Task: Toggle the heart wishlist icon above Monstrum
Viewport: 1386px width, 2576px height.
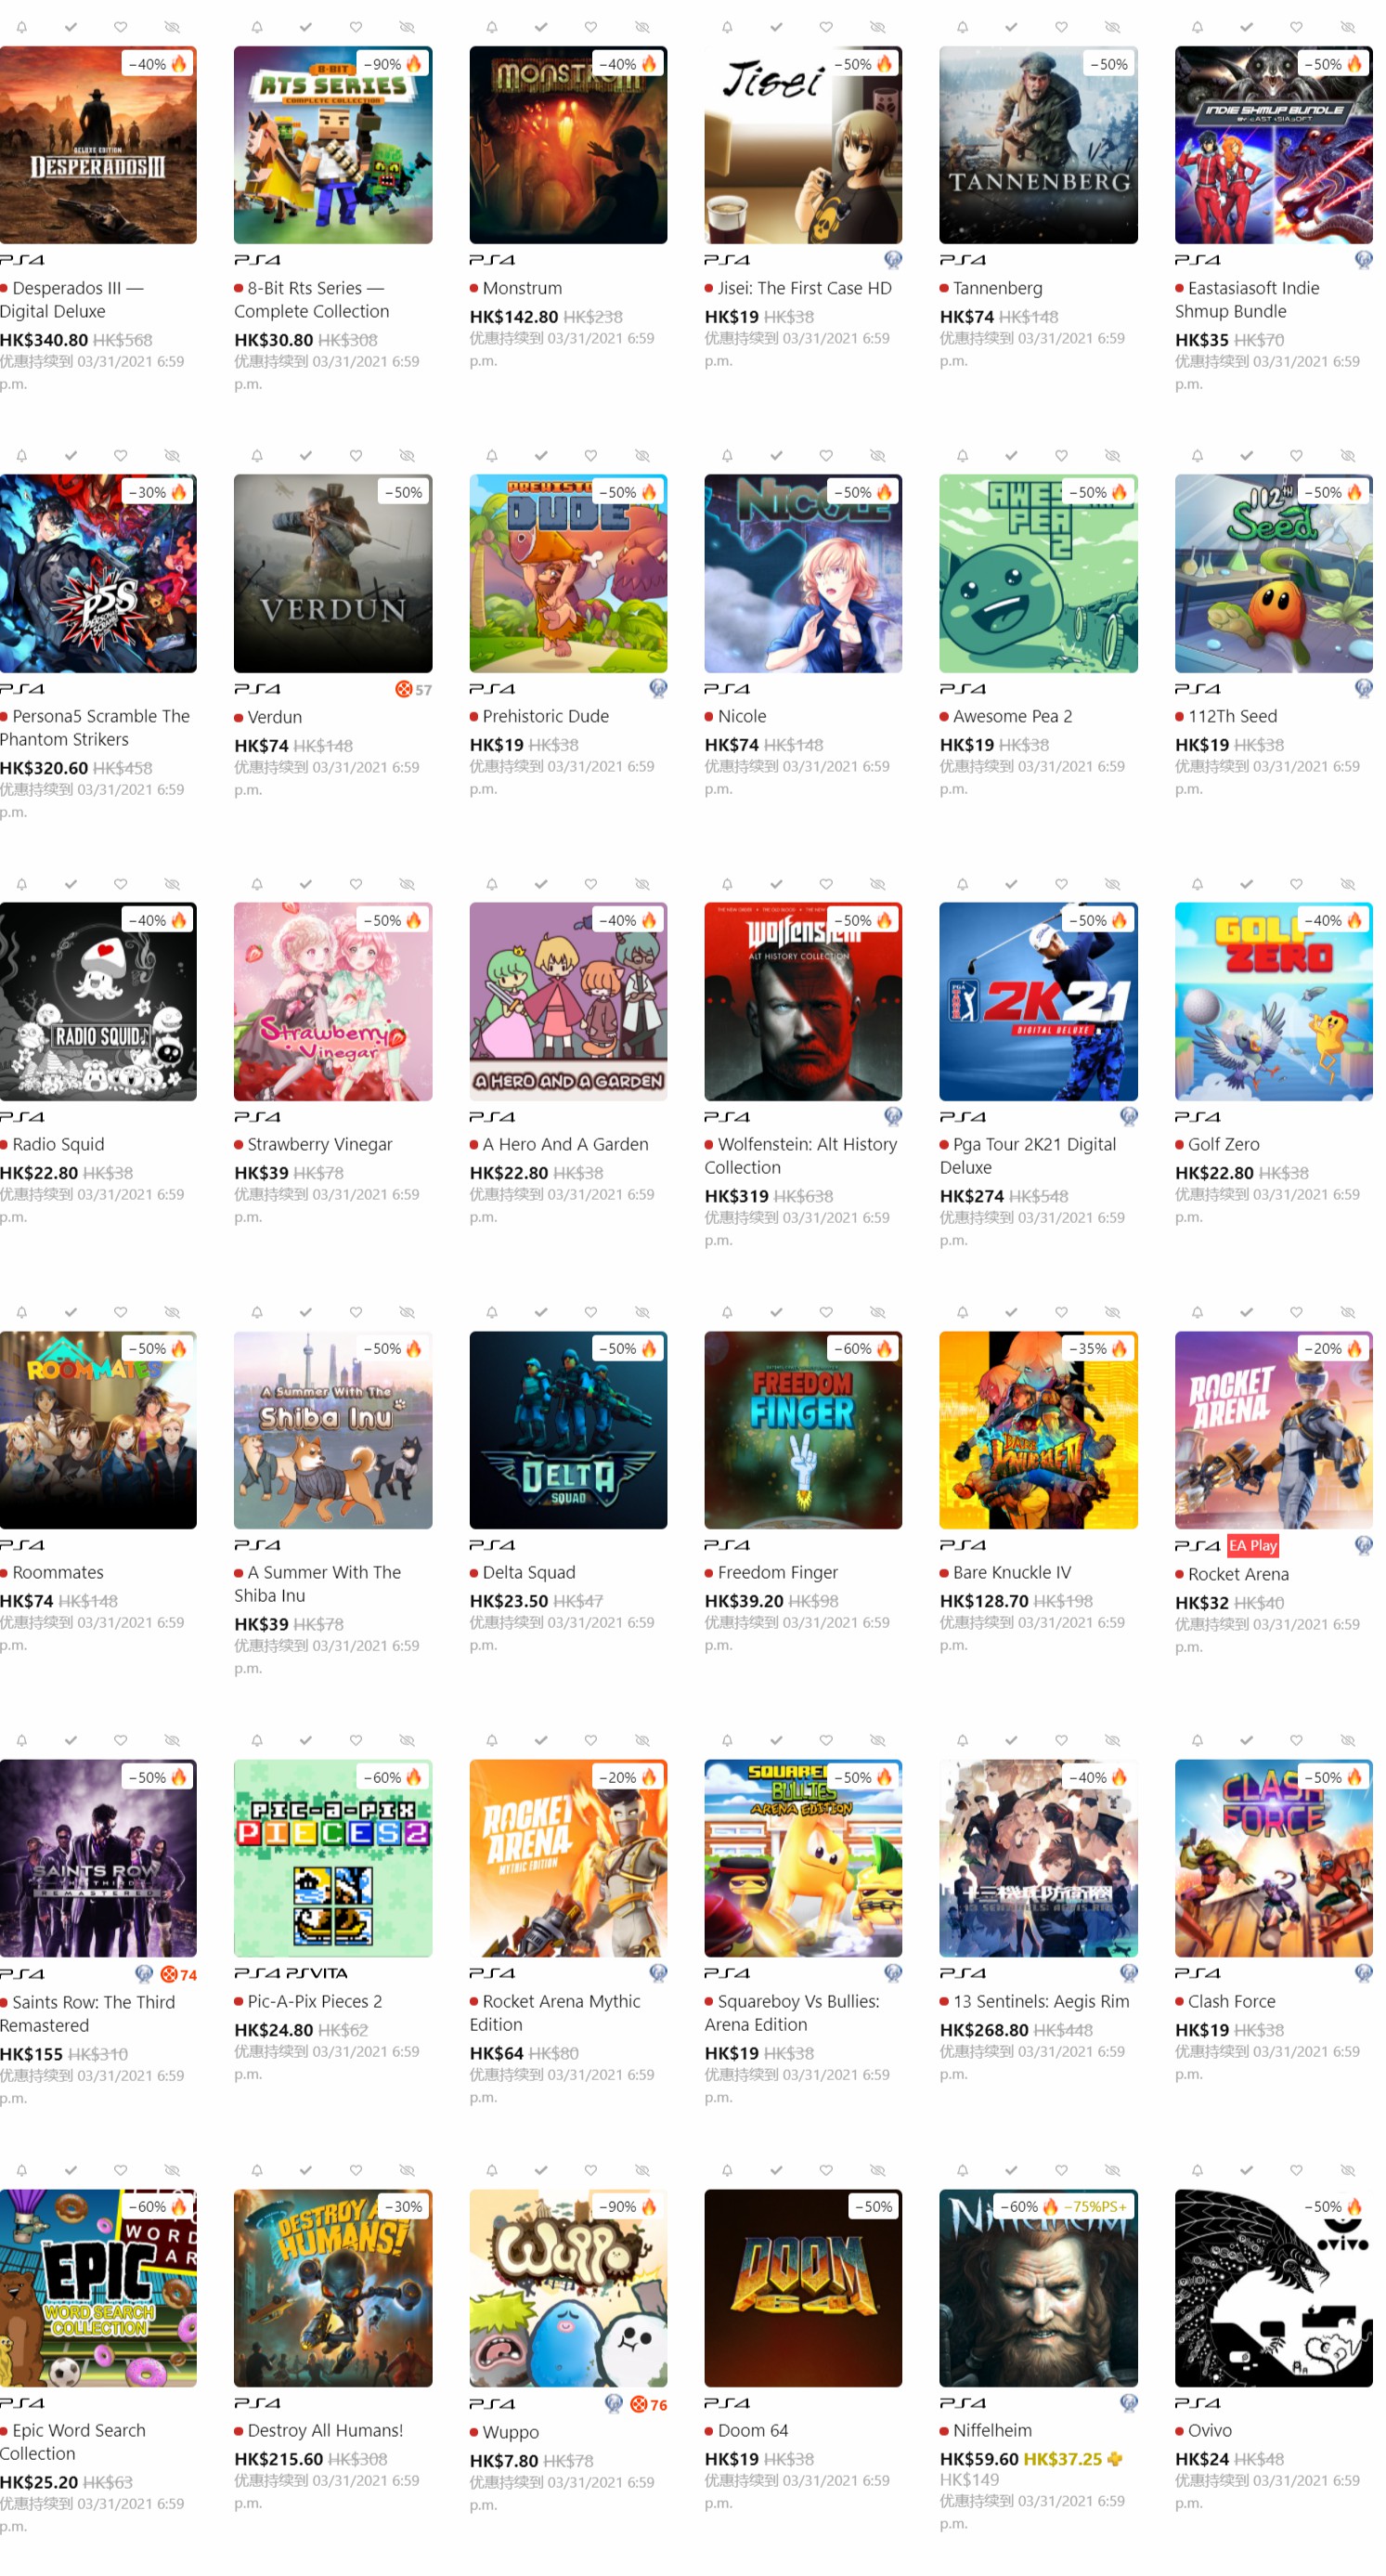Action: coord(591,27)
